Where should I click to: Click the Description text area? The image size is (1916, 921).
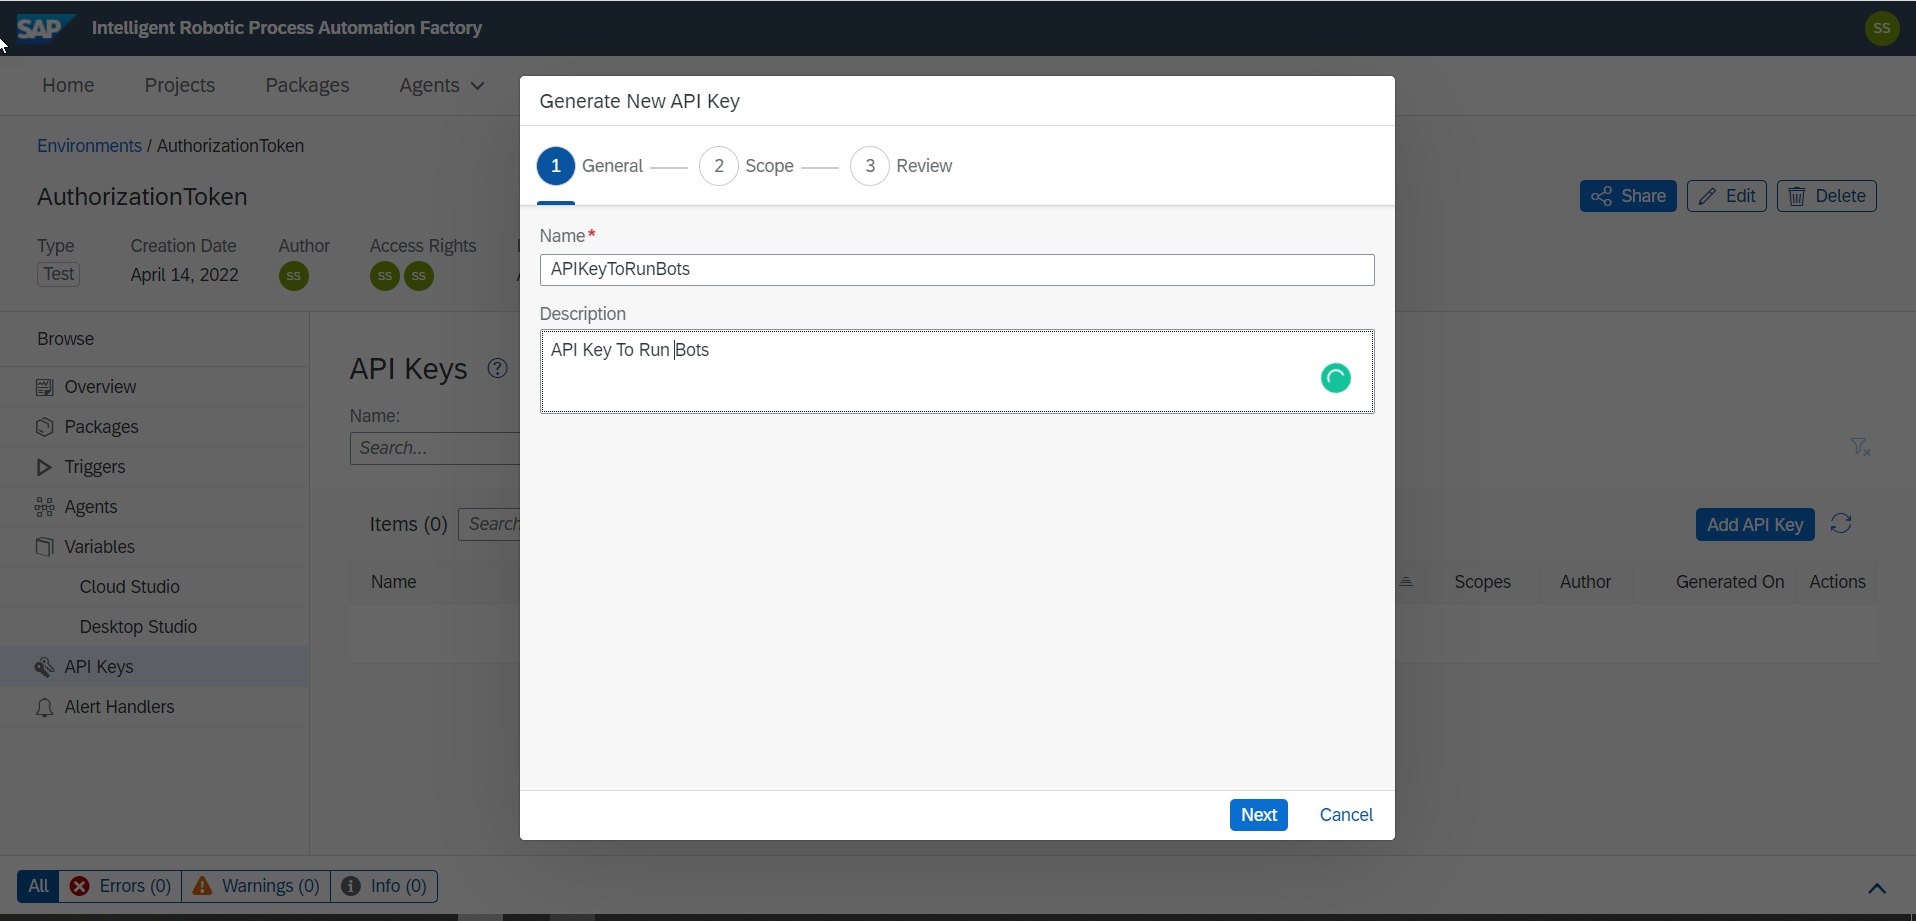pos(957,372)
